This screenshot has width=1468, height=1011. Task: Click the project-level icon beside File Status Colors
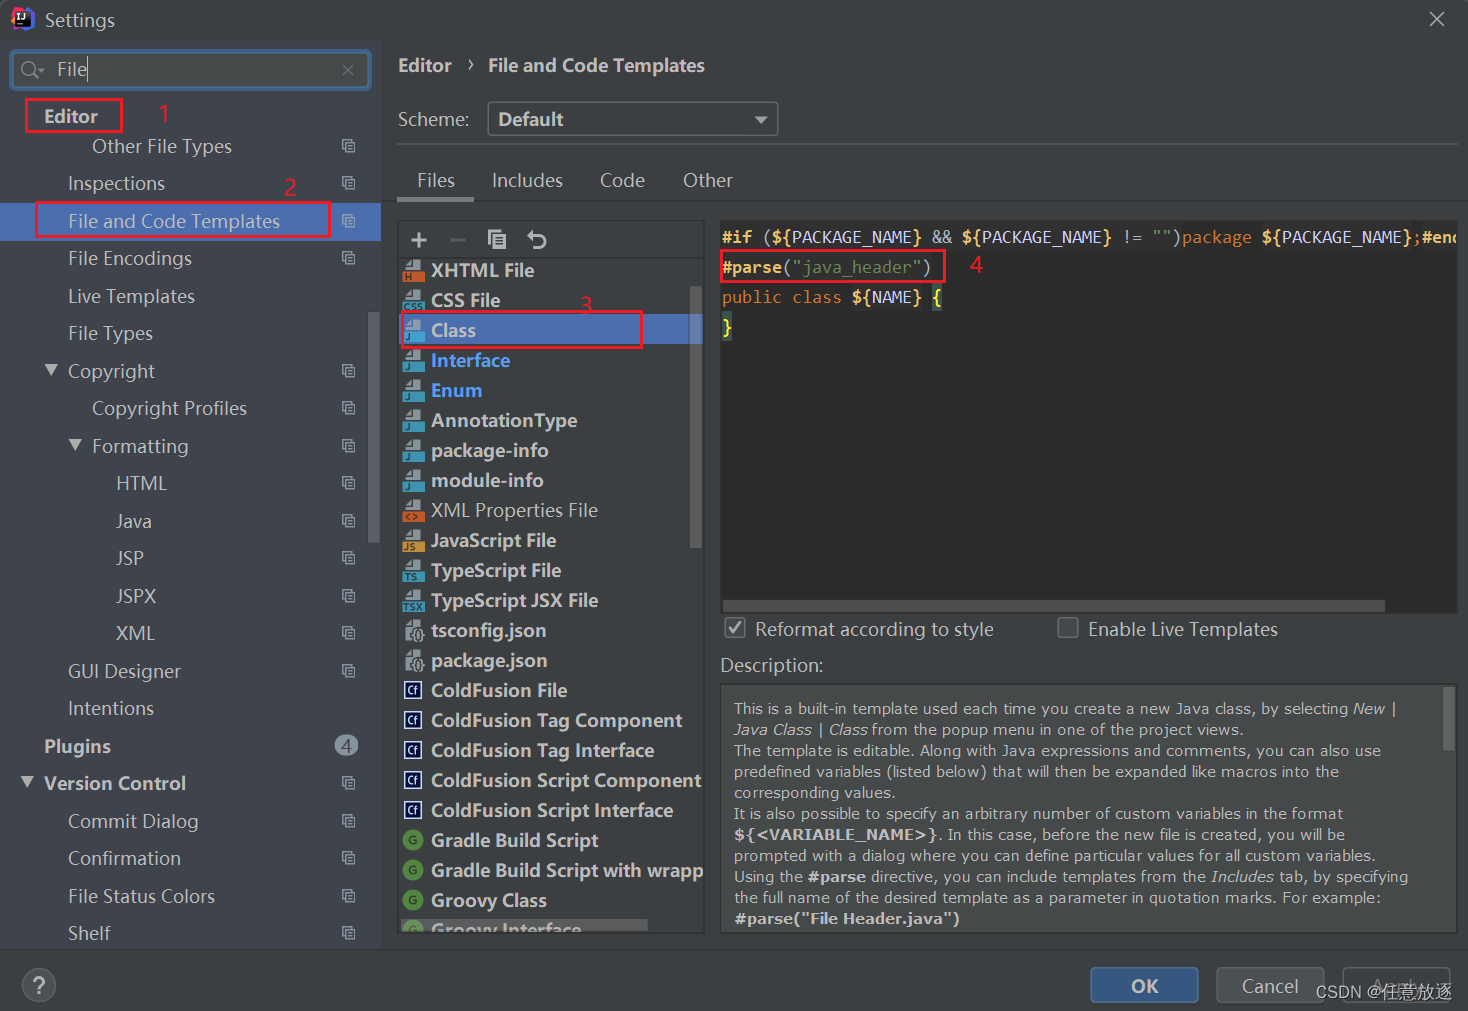348,896
